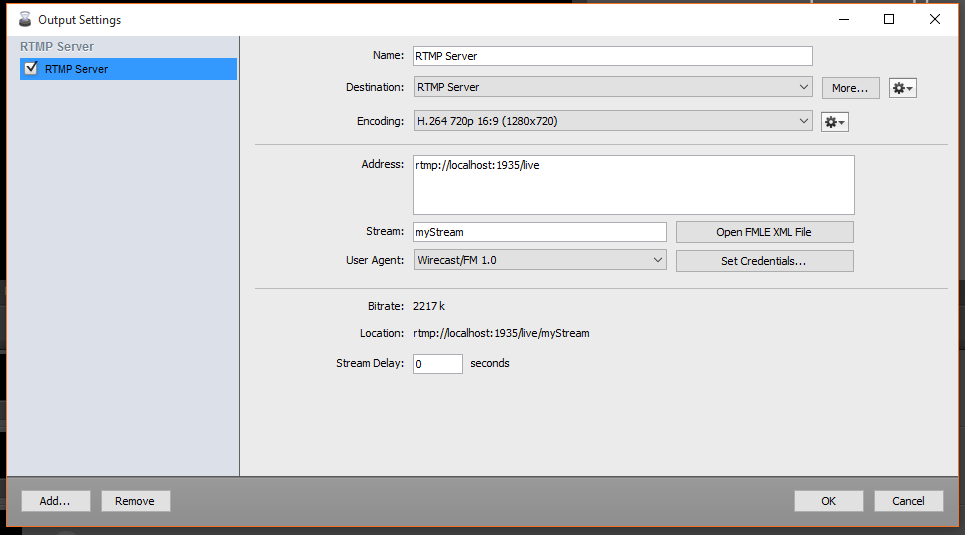
Task: Confirm settings with OK
Action: click(x=828, y=501)
